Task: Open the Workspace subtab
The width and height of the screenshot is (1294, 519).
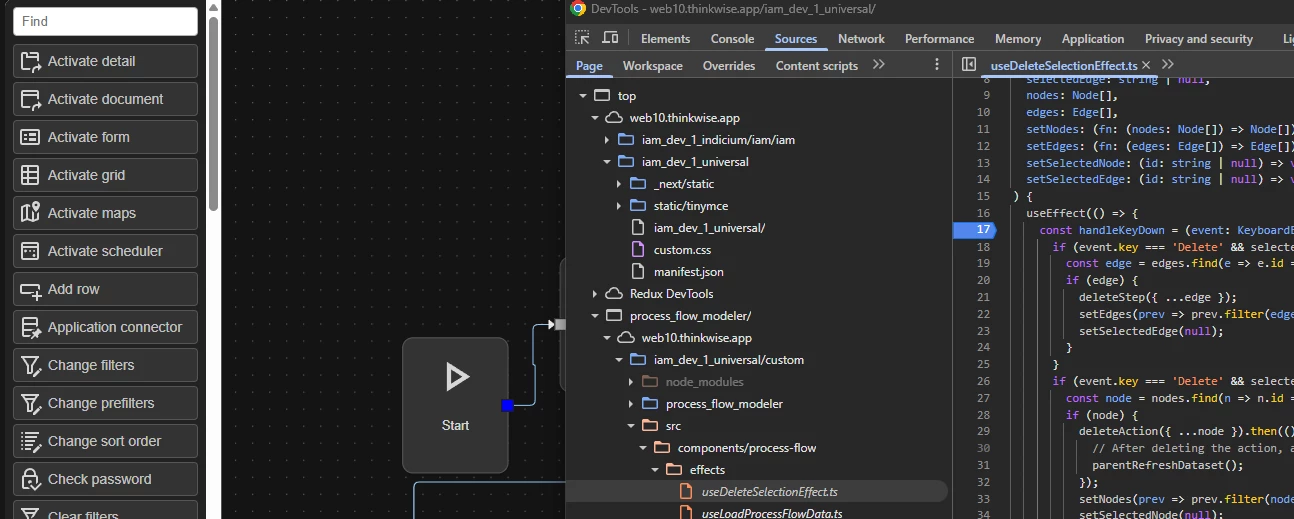Action: tap(652, 66)
